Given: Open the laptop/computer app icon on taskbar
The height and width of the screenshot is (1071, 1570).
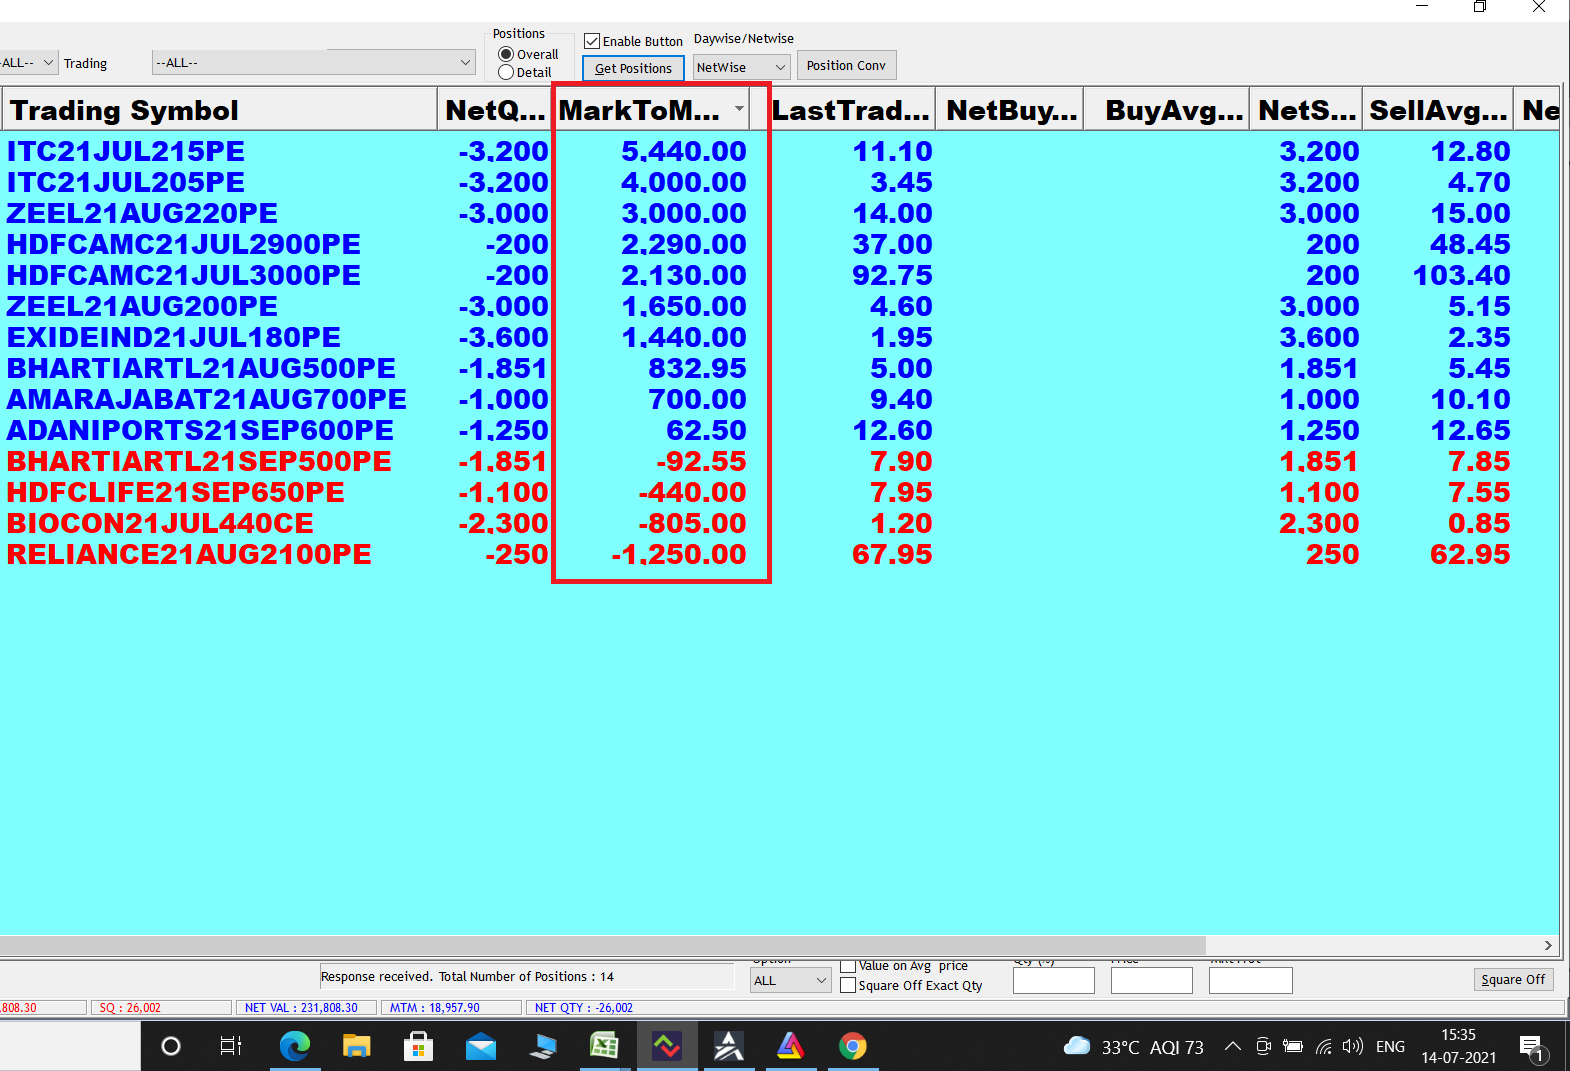Looking at the screenshot, I should point(543,1047).
